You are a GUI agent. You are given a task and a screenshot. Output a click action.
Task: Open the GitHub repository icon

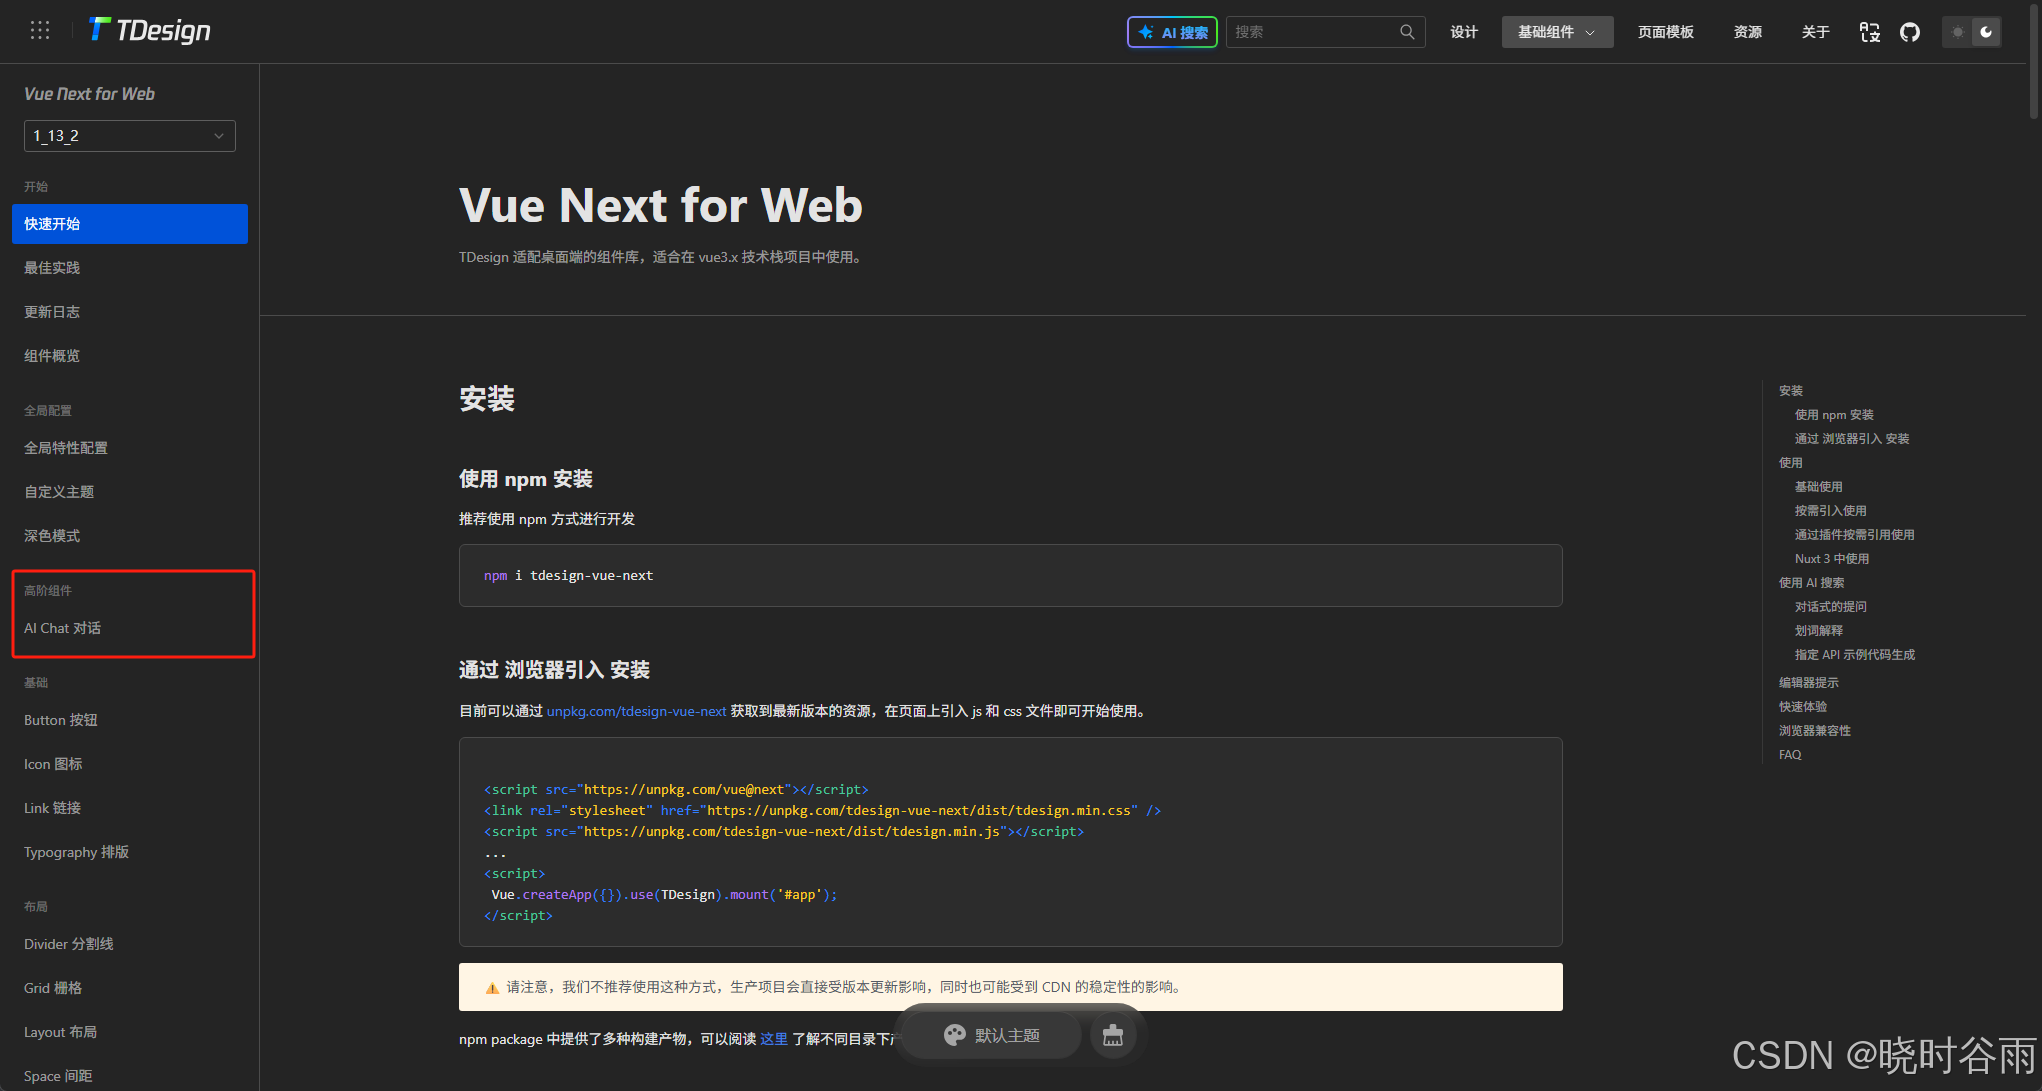[x=1910, y=32]
